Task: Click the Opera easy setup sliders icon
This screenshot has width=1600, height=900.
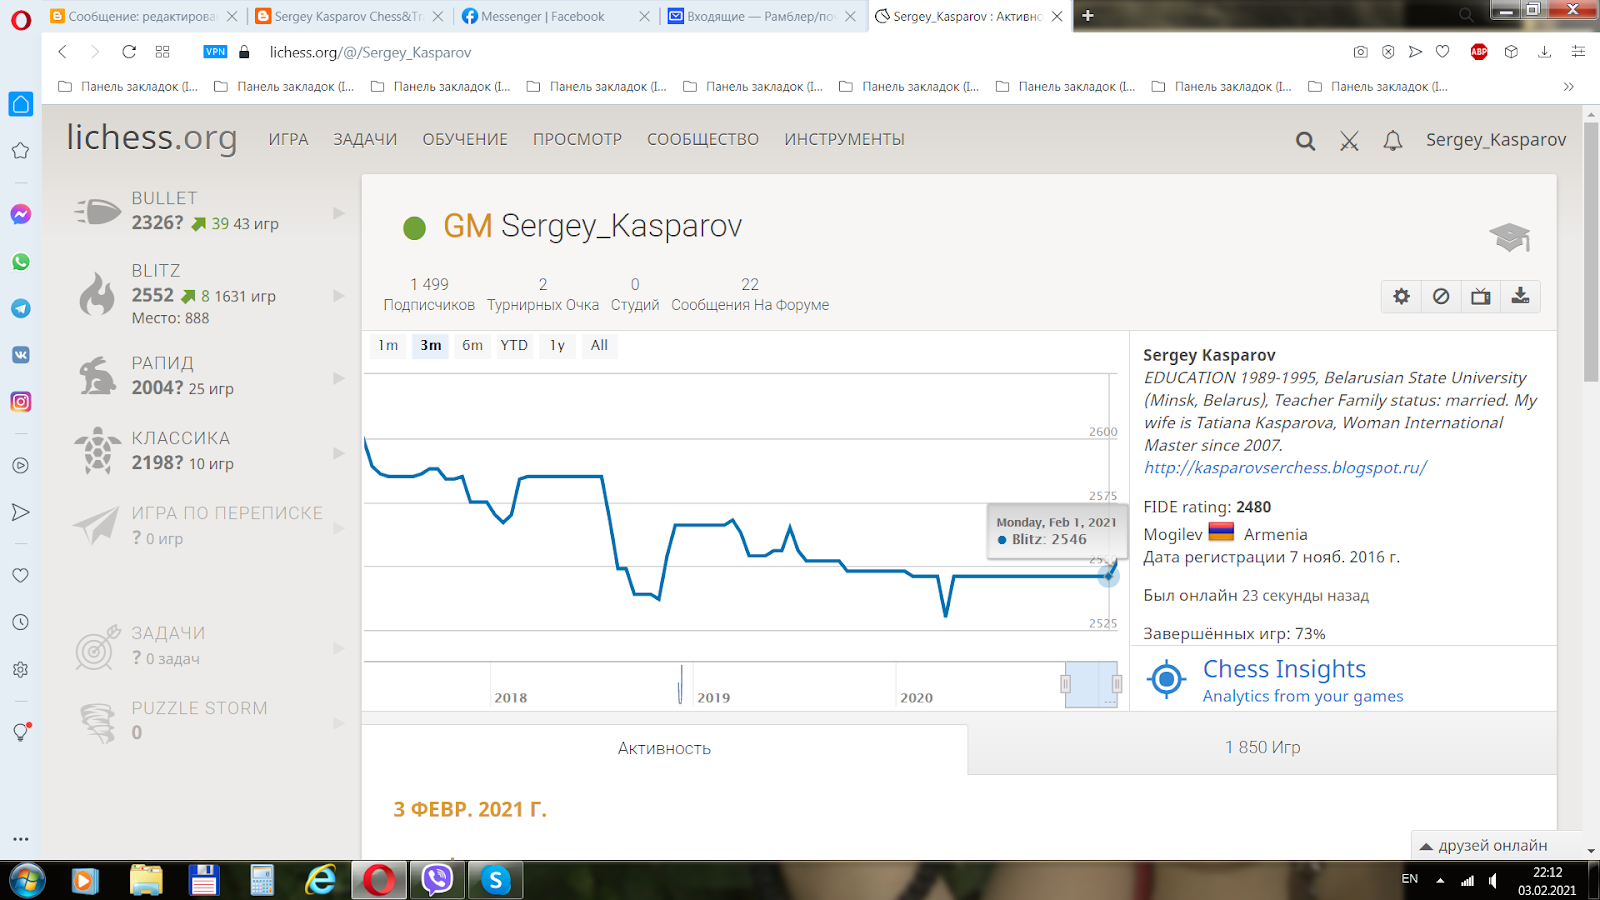Action: tap(1578, 52)
